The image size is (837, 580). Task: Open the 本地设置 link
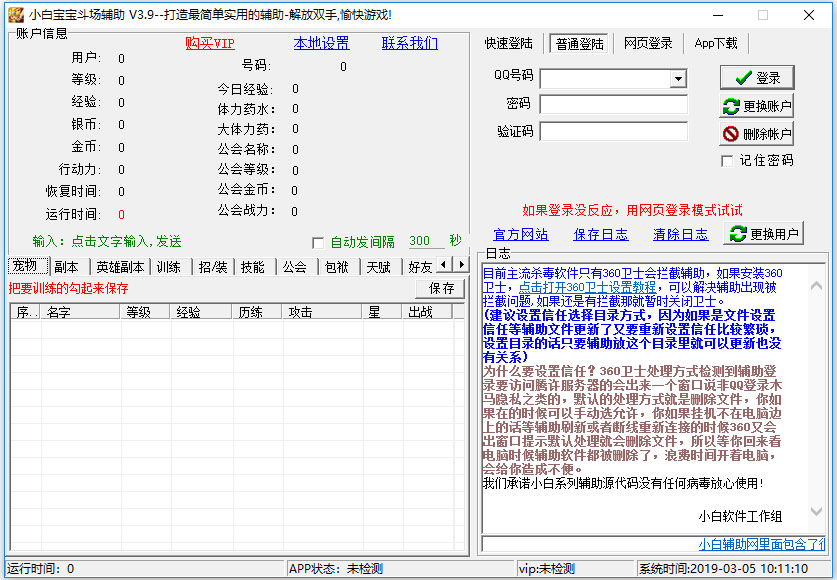point(321,43)
